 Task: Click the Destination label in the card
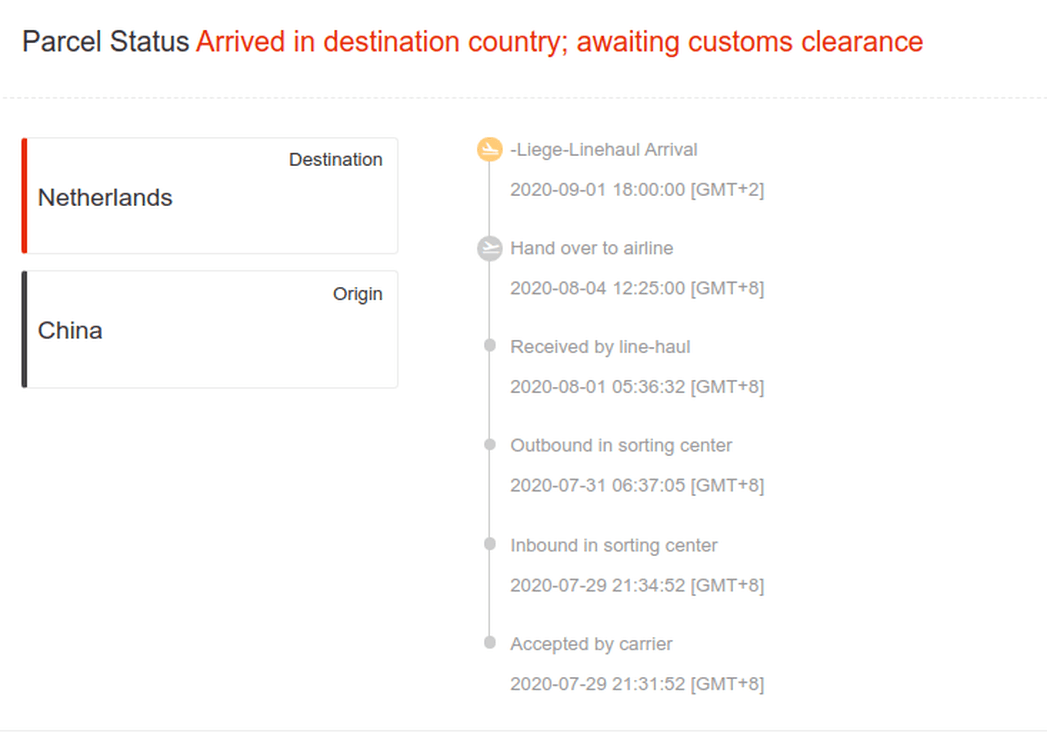point(335,160)
